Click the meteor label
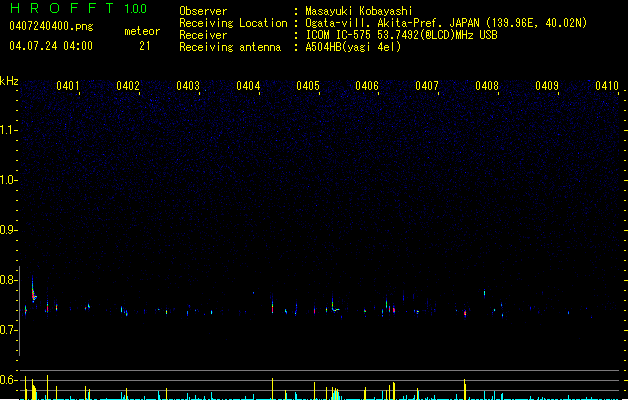Viewport: 629px width, 400px height. [142, 31]
